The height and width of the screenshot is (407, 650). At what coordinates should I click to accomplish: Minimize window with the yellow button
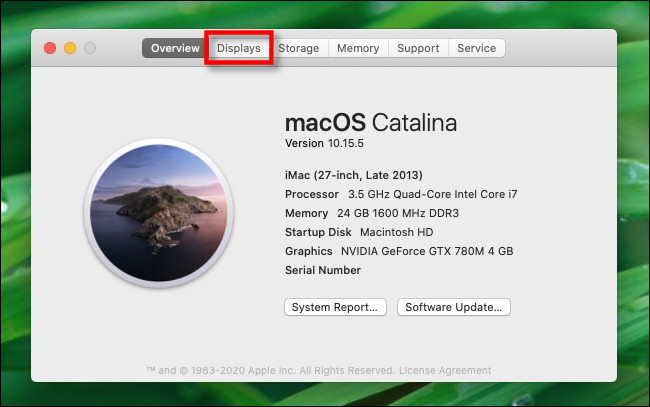tap(70, 48)
